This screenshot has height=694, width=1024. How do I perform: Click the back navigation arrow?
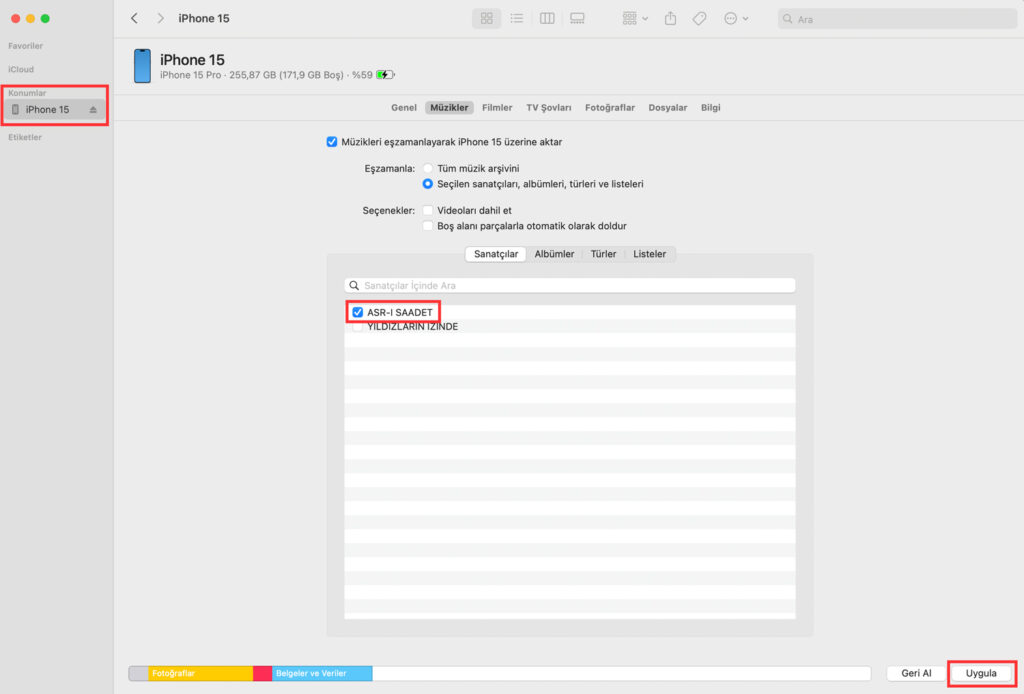(135, 19)
